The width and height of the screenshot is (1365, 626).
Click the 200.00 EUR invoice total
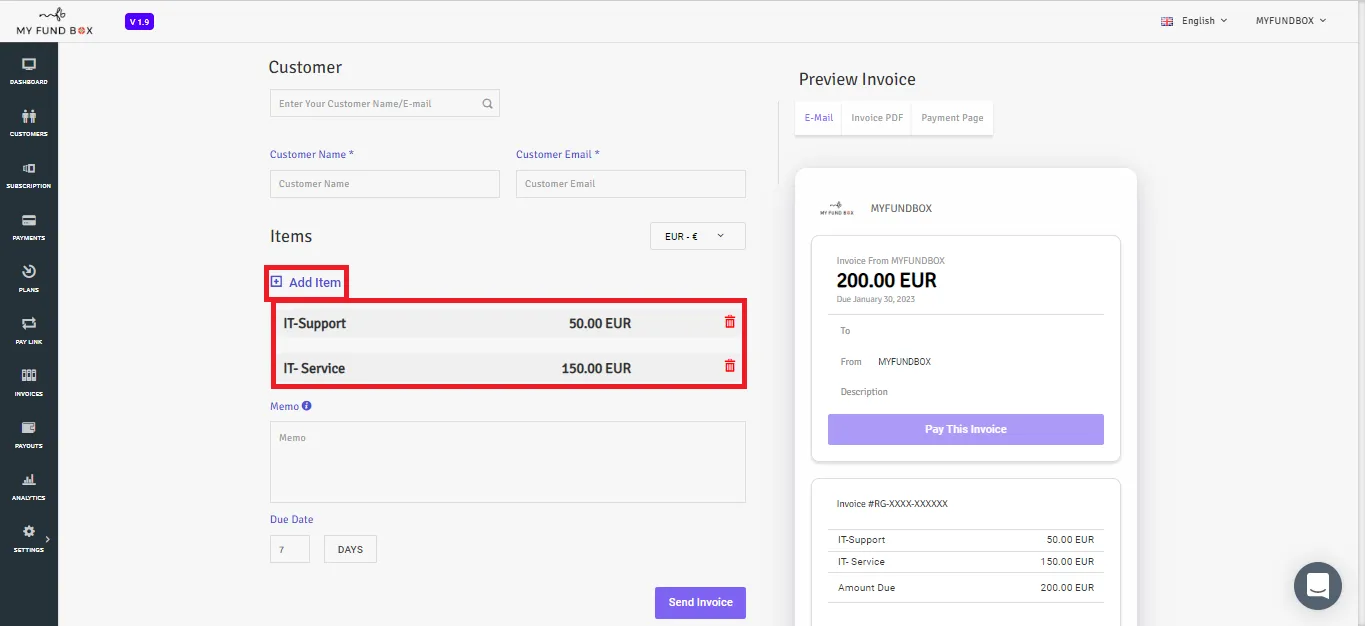pyautogui.click(x=887, y=280)
